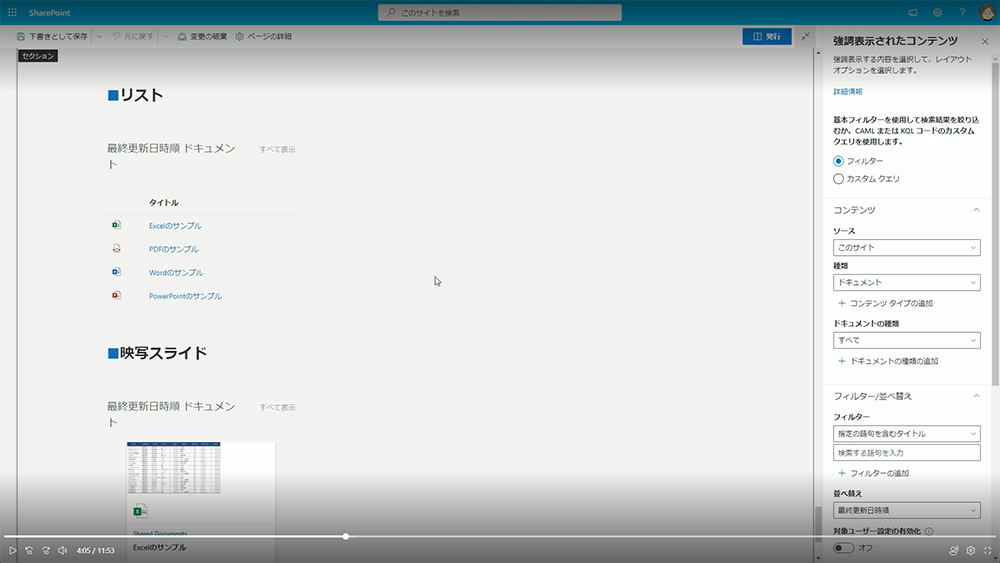Open the user profile avatar
Viewport: 1000px width, 563px height.
click(987, 12)
